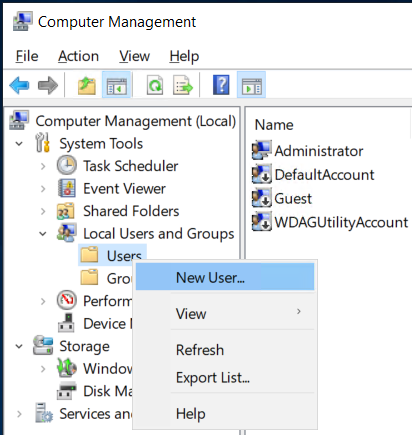Open the View submenu arrow in context menu
The image size is (412, 435).
pos(299,311)
